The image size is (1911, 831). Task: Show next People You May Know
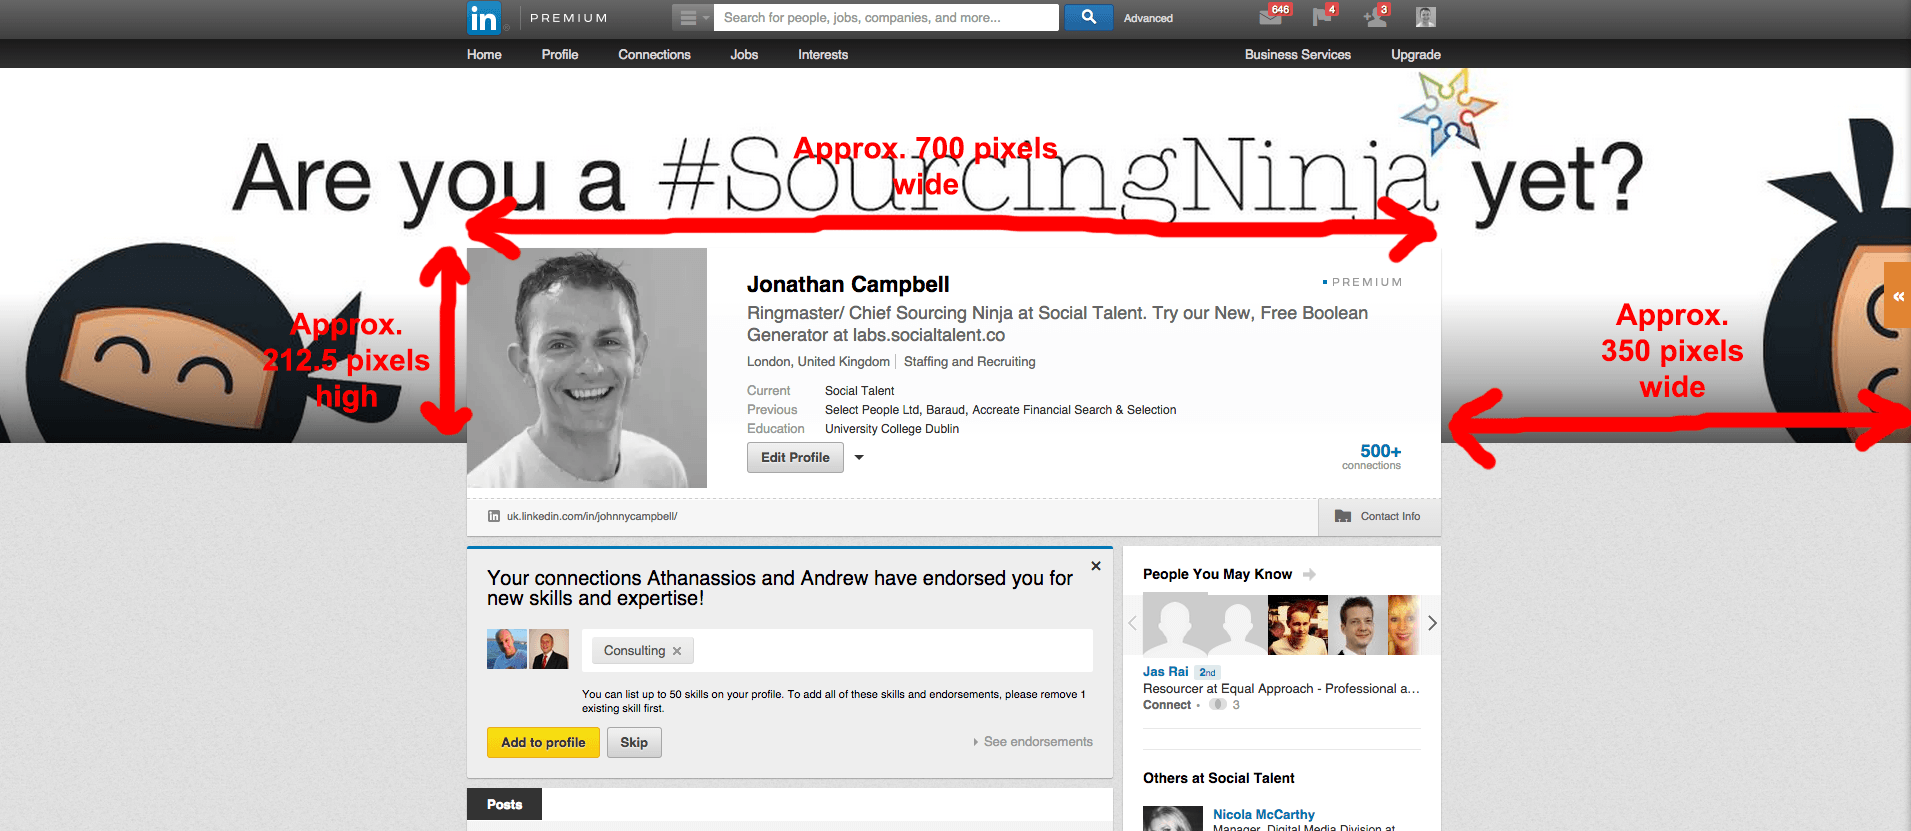point(1432,623)
